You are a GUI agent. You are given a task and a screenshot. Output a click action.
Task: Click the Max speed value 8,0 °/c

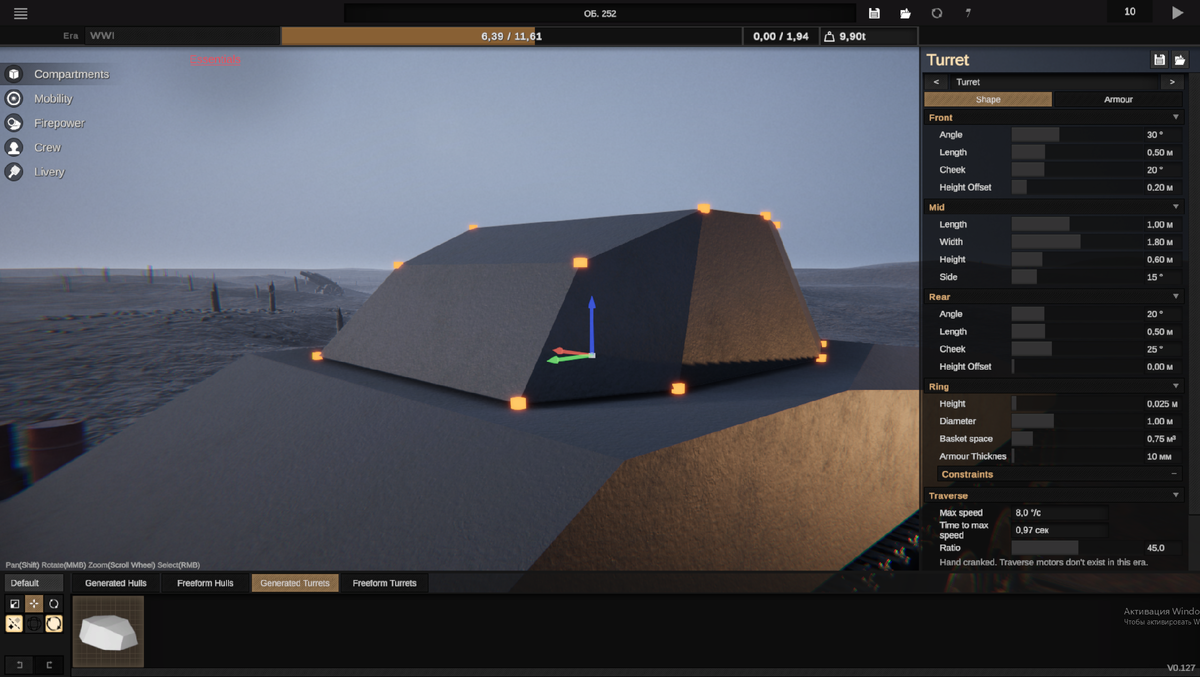coord(1060,513)
